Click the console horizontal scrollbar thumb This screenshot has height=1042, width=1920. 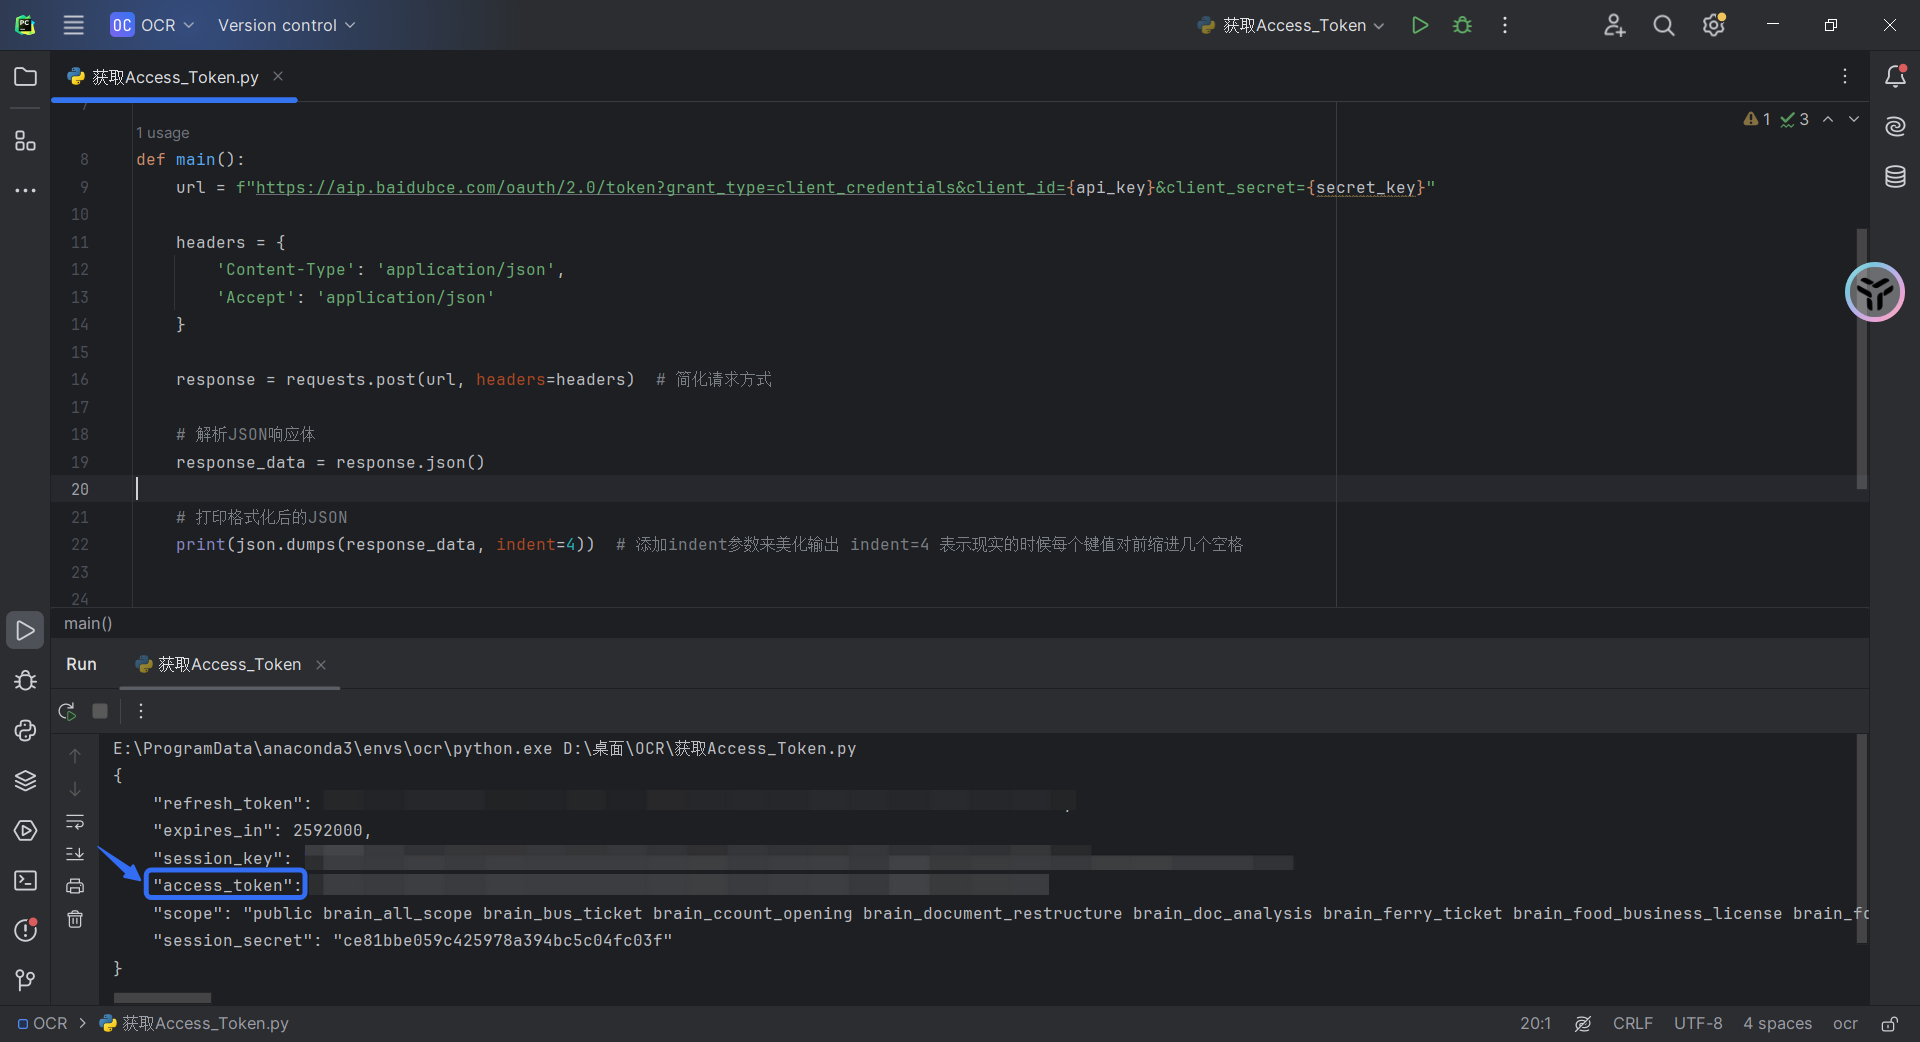[x=162, y=998]
